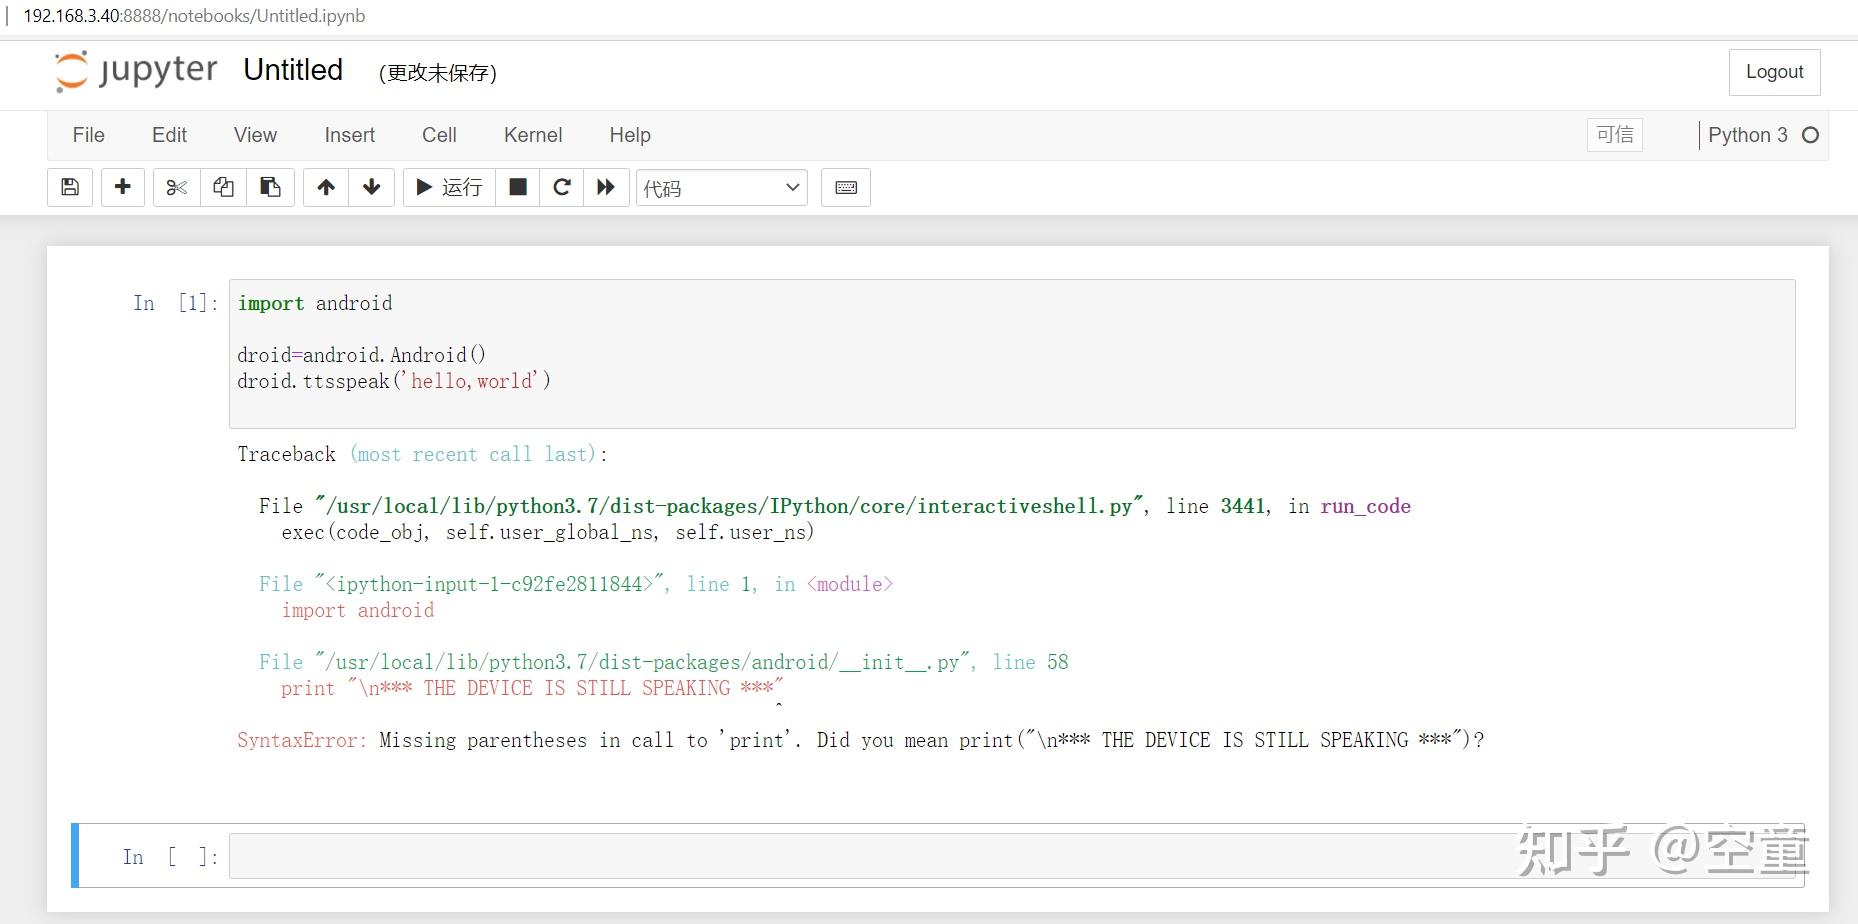This screenshot has height=924, width=1858.
Task: Focus the empty code cell input
Action: 870,856
